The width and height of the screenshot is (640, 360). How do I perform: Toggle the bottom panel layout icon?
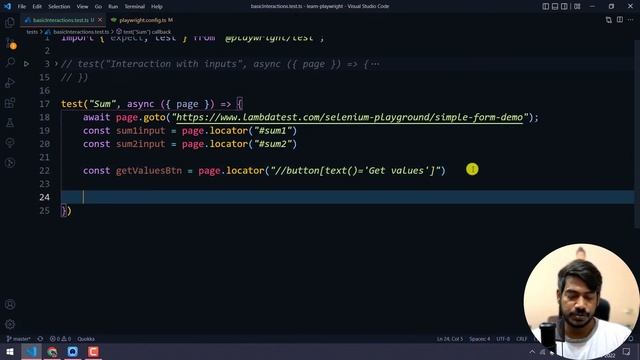tap(555, 7)
